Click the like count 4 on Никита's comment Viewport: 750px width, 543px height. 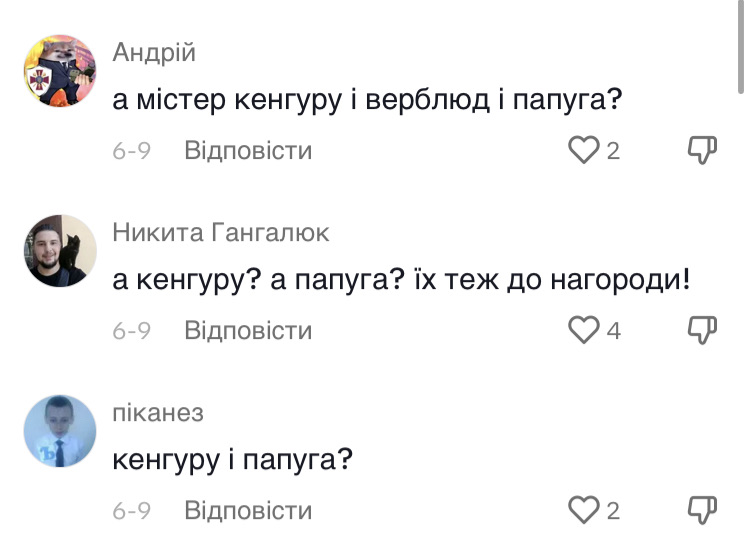(613, 331)
